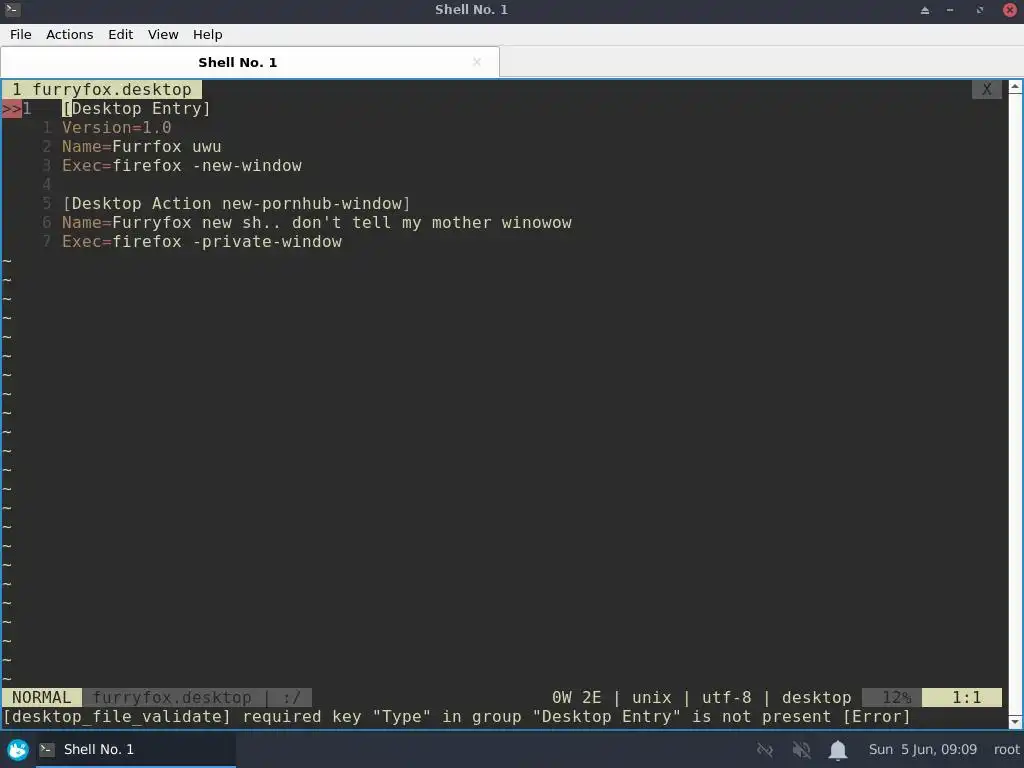Click the Exec=firefox -private-window line
The width and height of the screenshot is (1024, 768).
click(x=202, y=241)
